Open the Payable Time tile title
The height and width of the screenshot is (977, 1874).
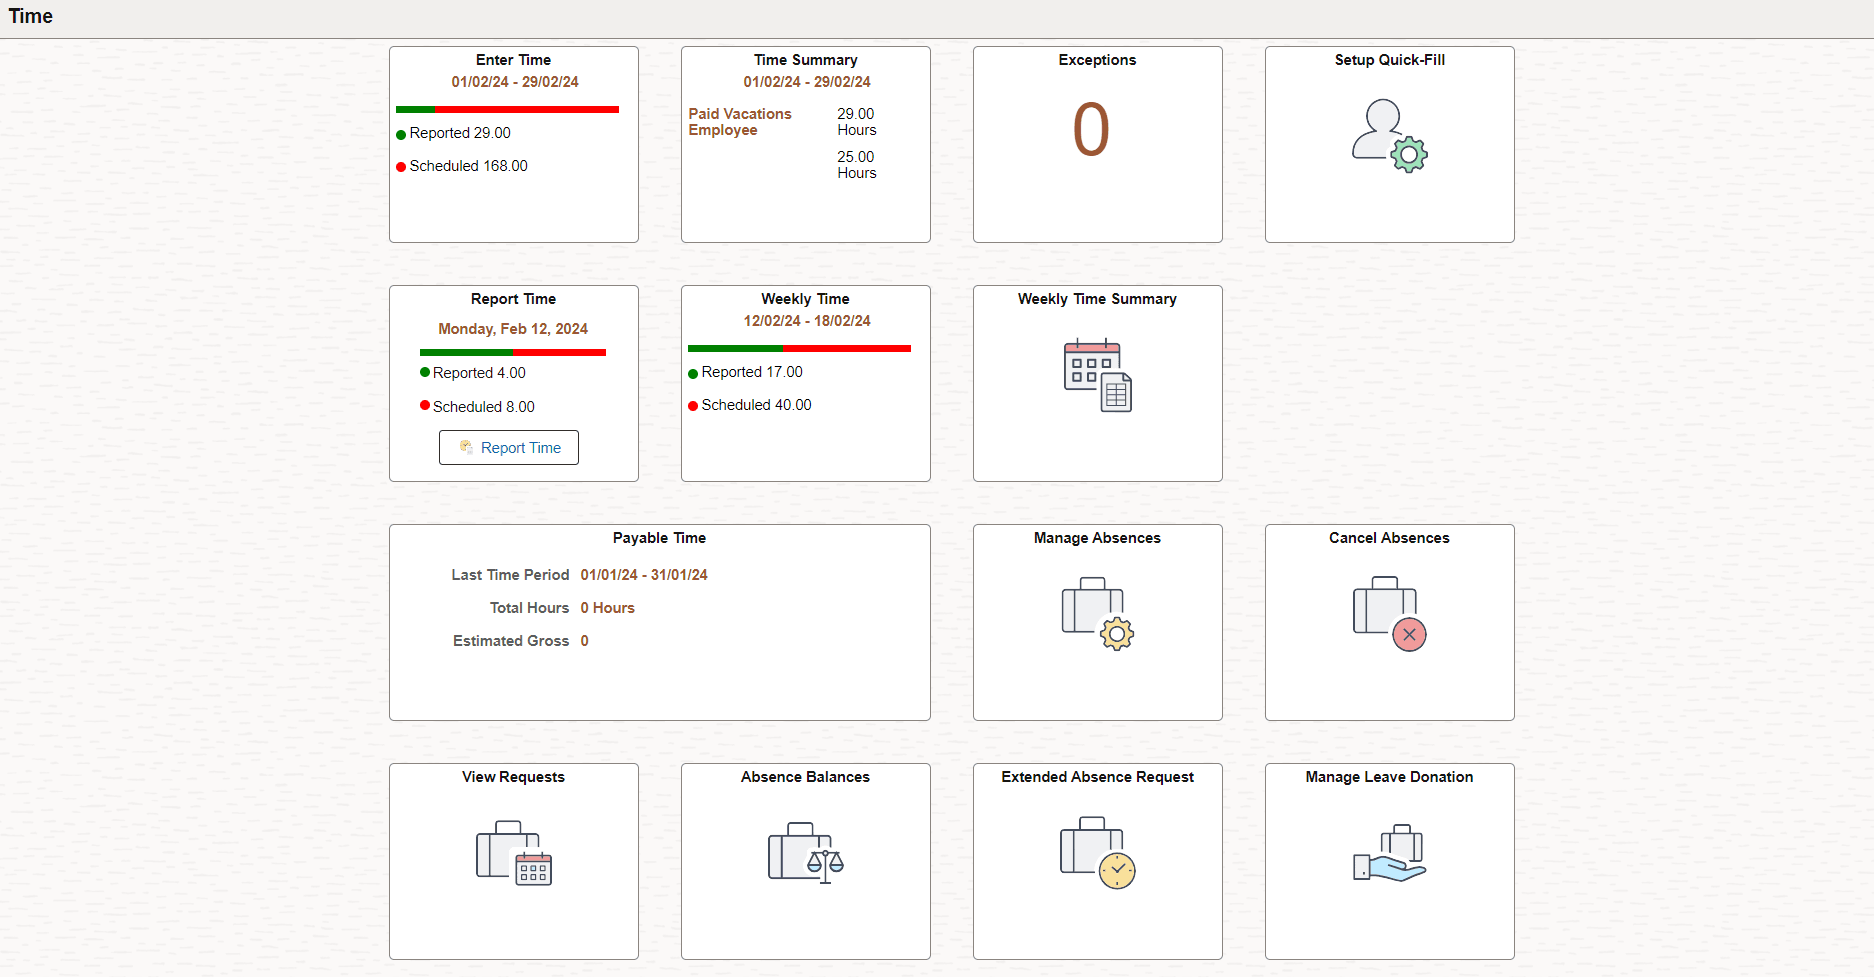[659, 538]
